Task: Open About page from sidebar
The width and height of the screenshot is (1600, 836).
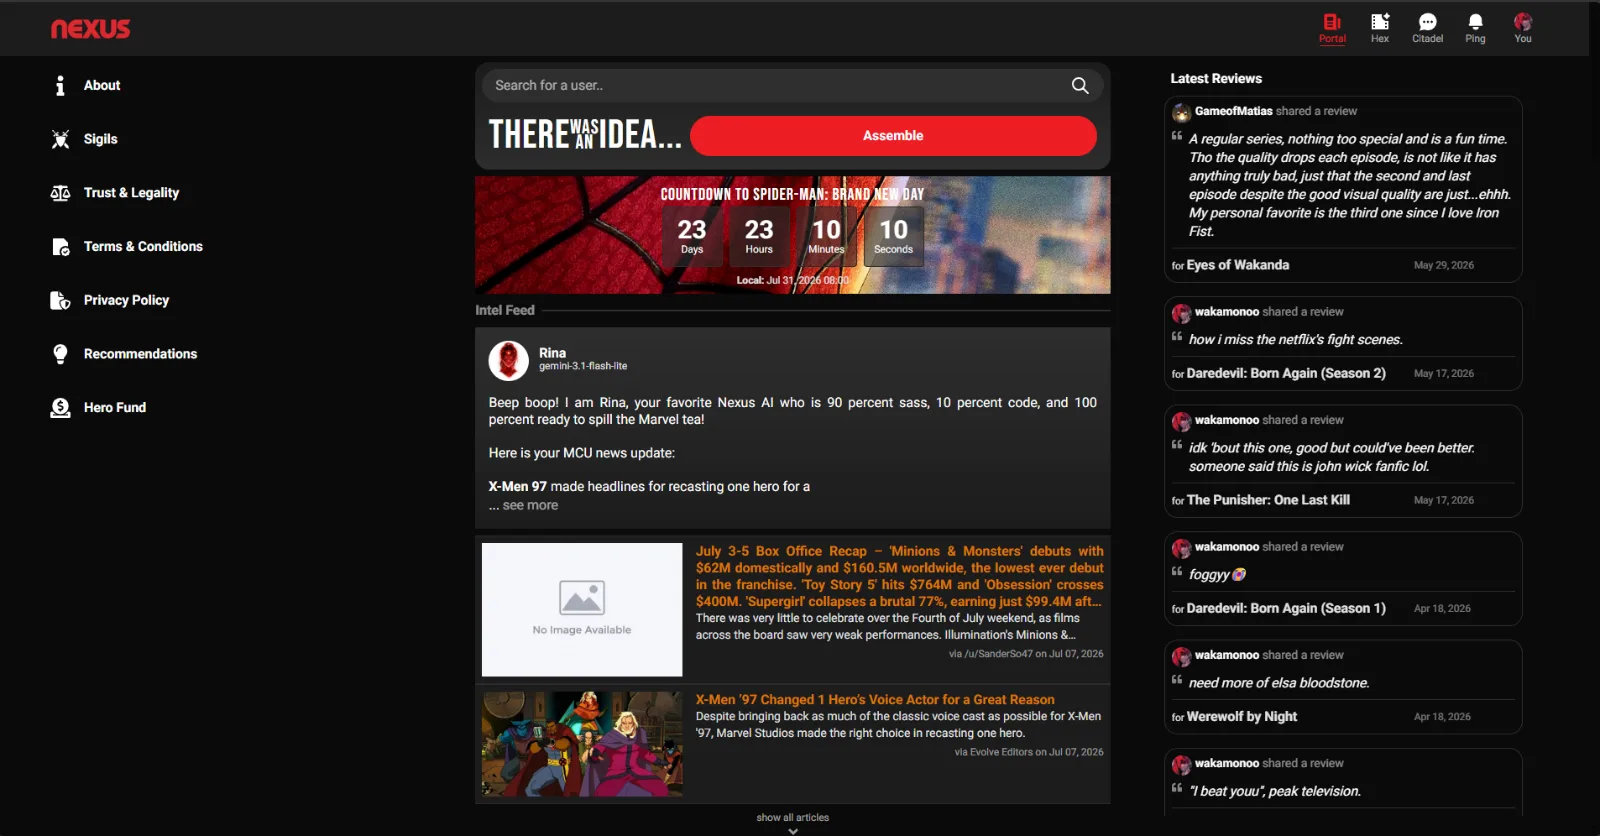Action: point(102,86)
